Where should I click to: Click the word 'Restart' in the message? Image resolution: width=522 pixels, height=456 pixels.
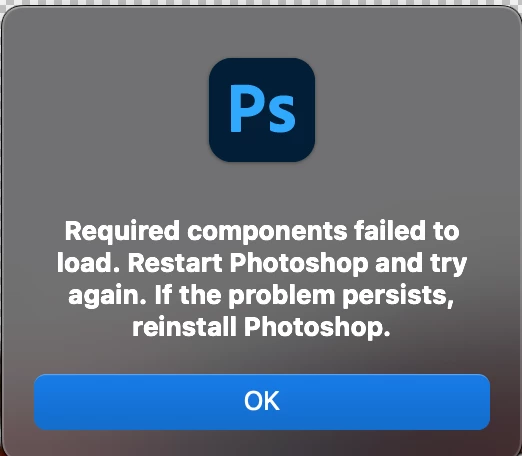(x=175, y=263)
